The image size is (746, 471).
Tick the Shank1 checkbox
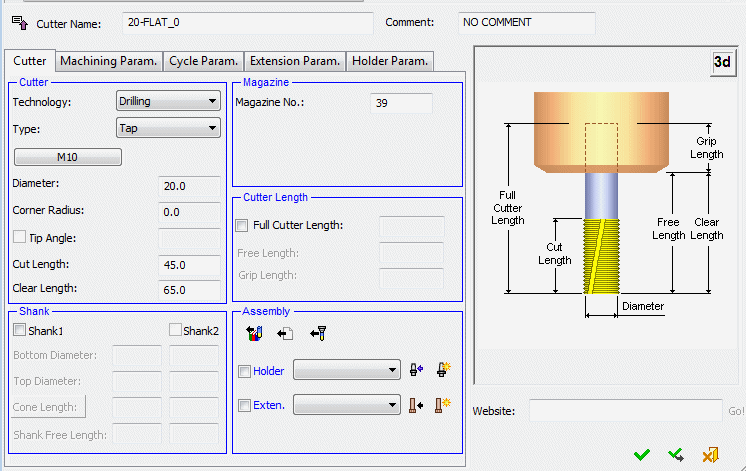[19, 330]
